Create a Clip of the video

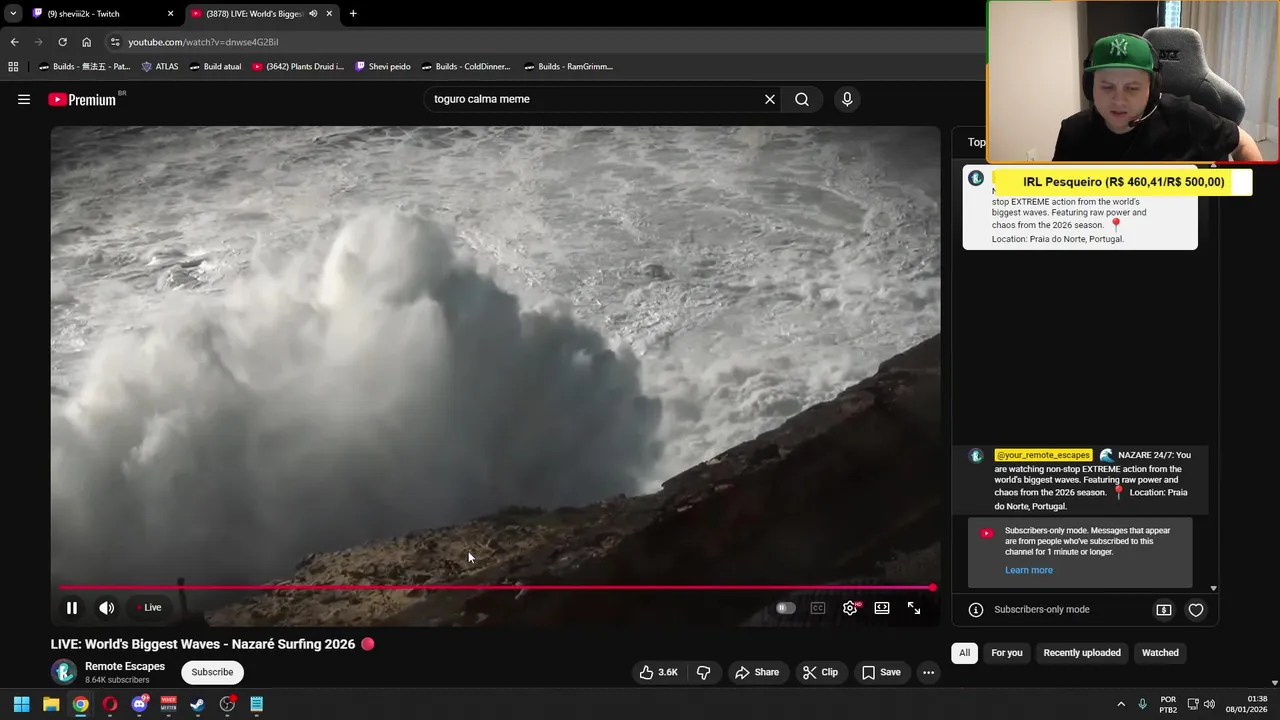(x=821, y=672)
